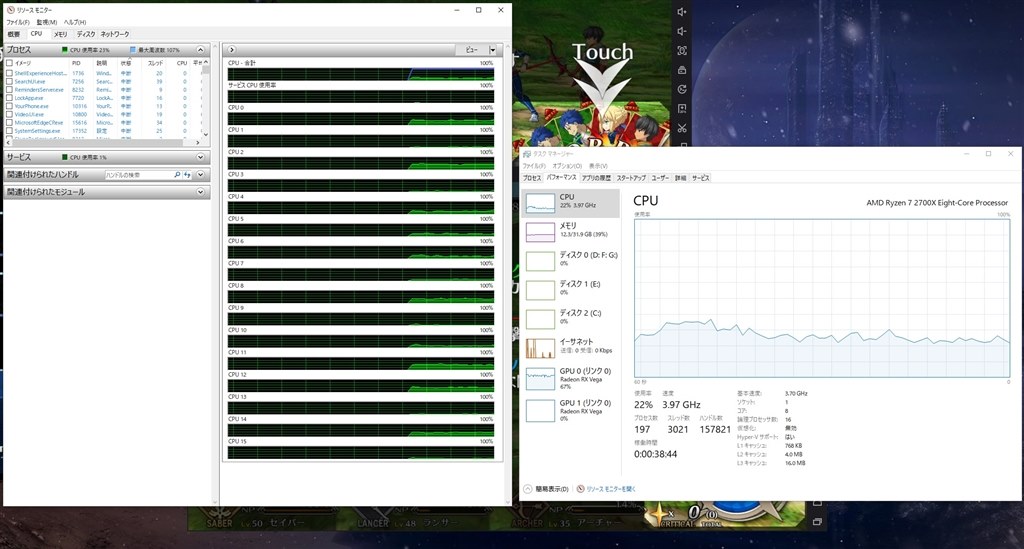Click リソース モニターを開く link
1024x549 pixels.
pos(611,489)
